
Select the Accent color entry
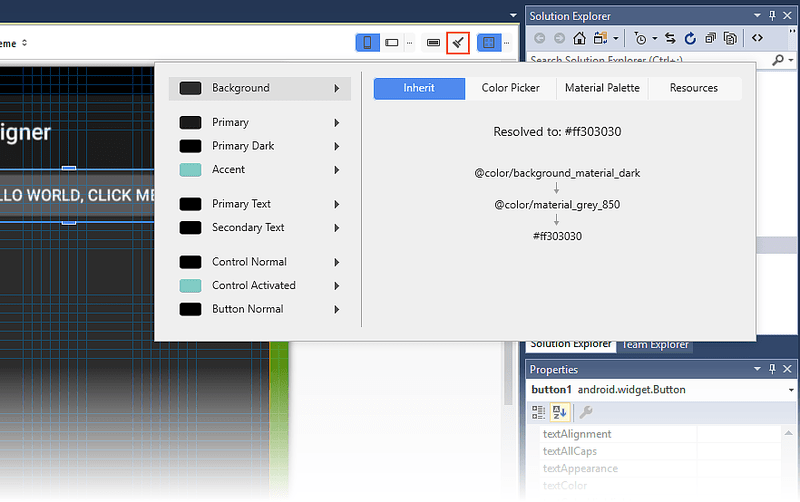pyautogui.click(x=260, y=169)
